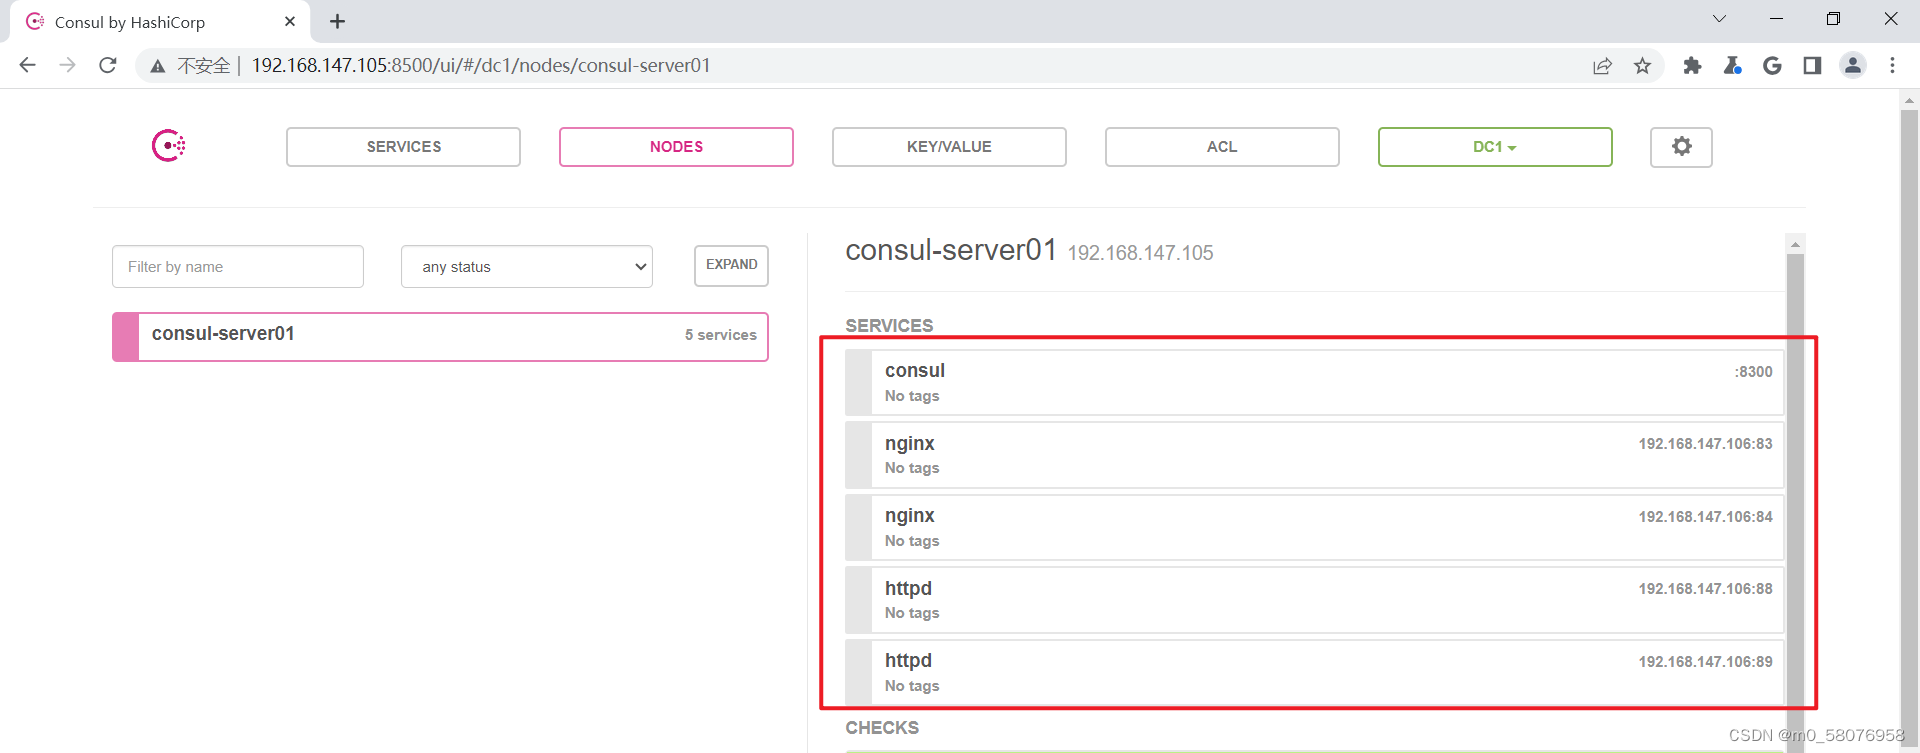Open the profile avatar menu
The height and width of the screenshot is (753, 1920).
1853,65
